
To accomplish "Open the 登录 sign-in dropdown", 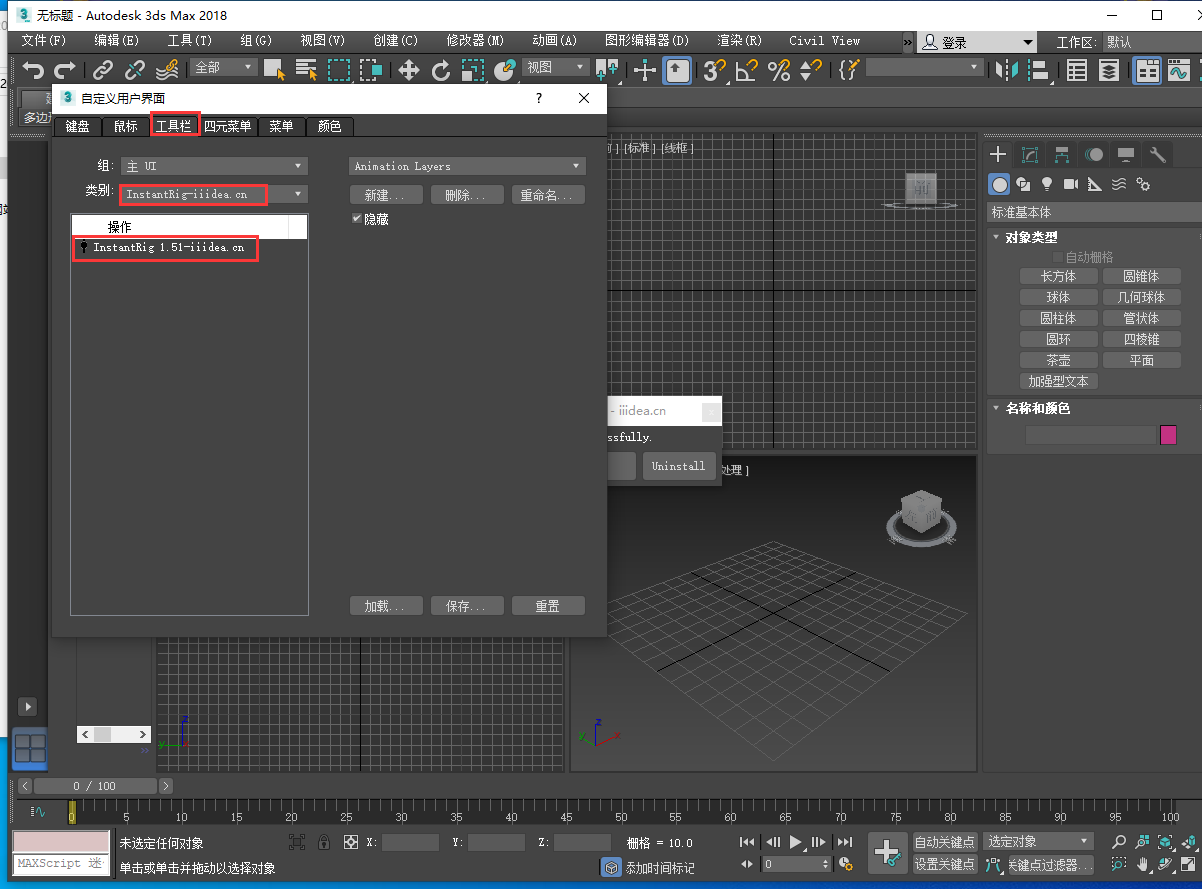I will 978,42.
